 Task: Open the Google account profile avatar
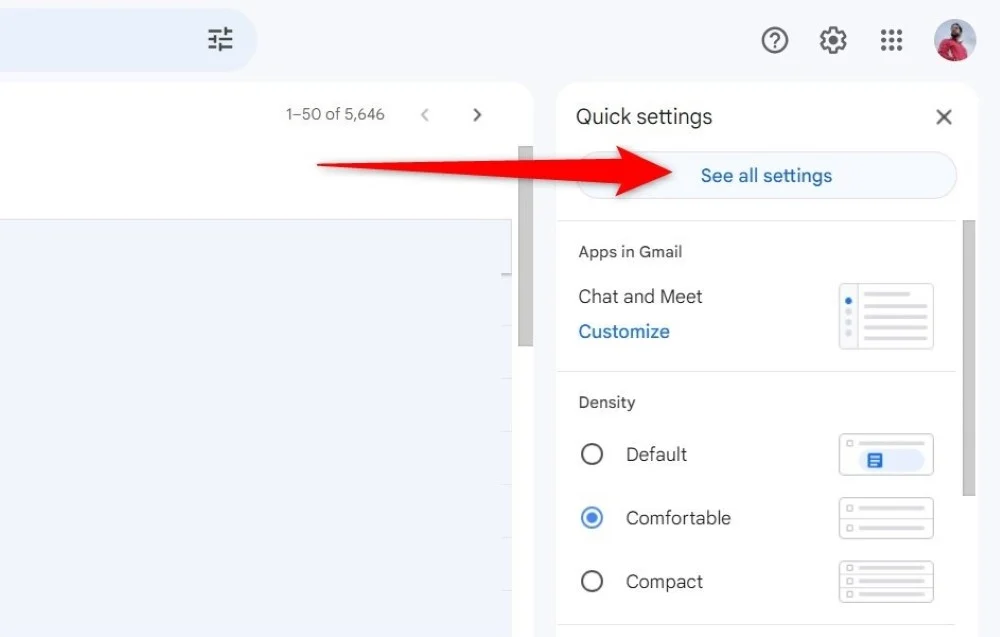(954, 40)
